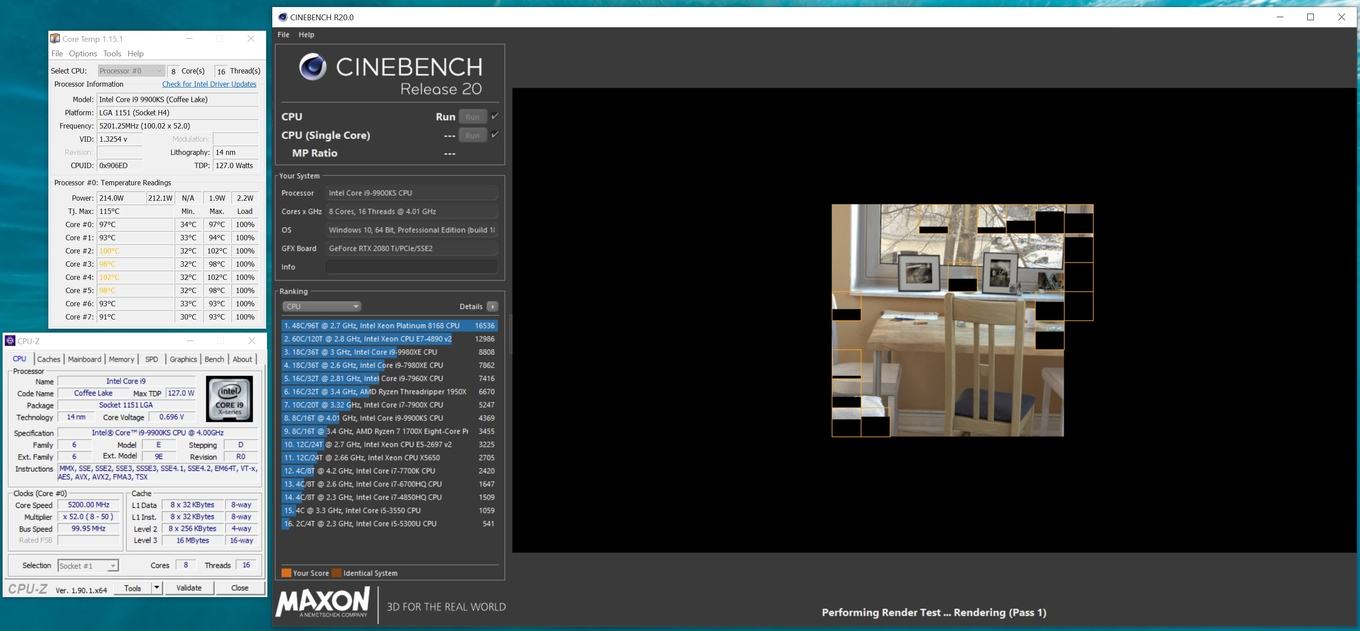Click the Your Score orange legend swatch

(x=286, y=573)
